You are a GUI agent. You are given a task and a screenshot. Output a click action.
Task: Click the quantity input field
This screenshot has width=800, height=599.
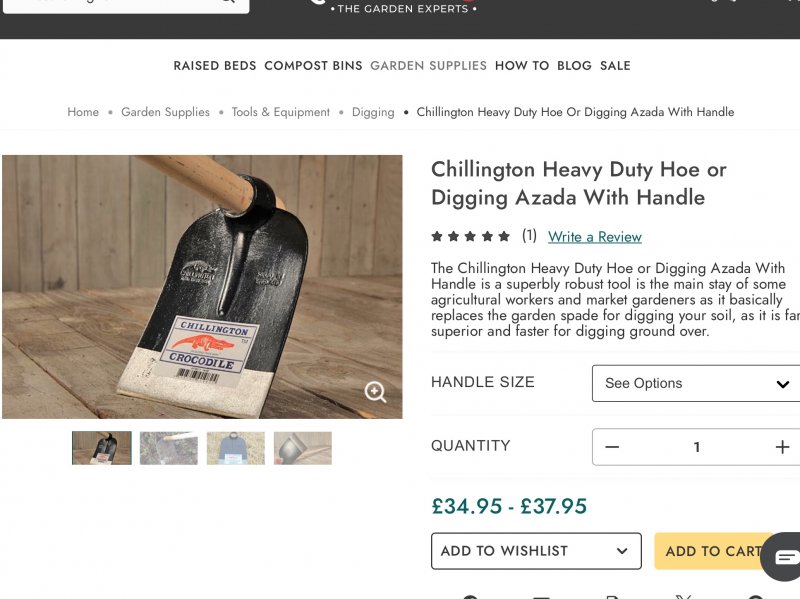tap(697, 447)
